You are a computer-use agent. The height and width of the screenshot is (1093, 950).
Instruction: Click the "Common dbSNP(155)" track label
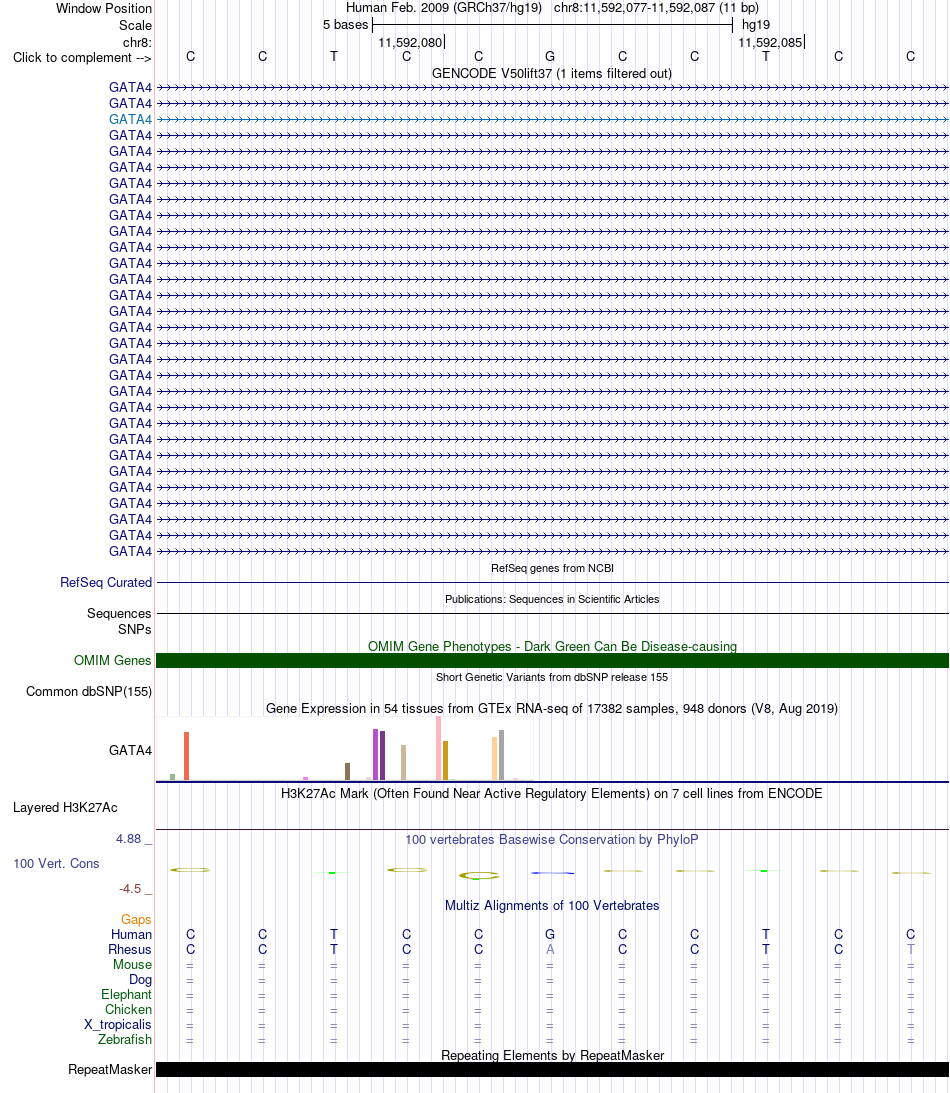pyautogui.click(x=89, y=691)
